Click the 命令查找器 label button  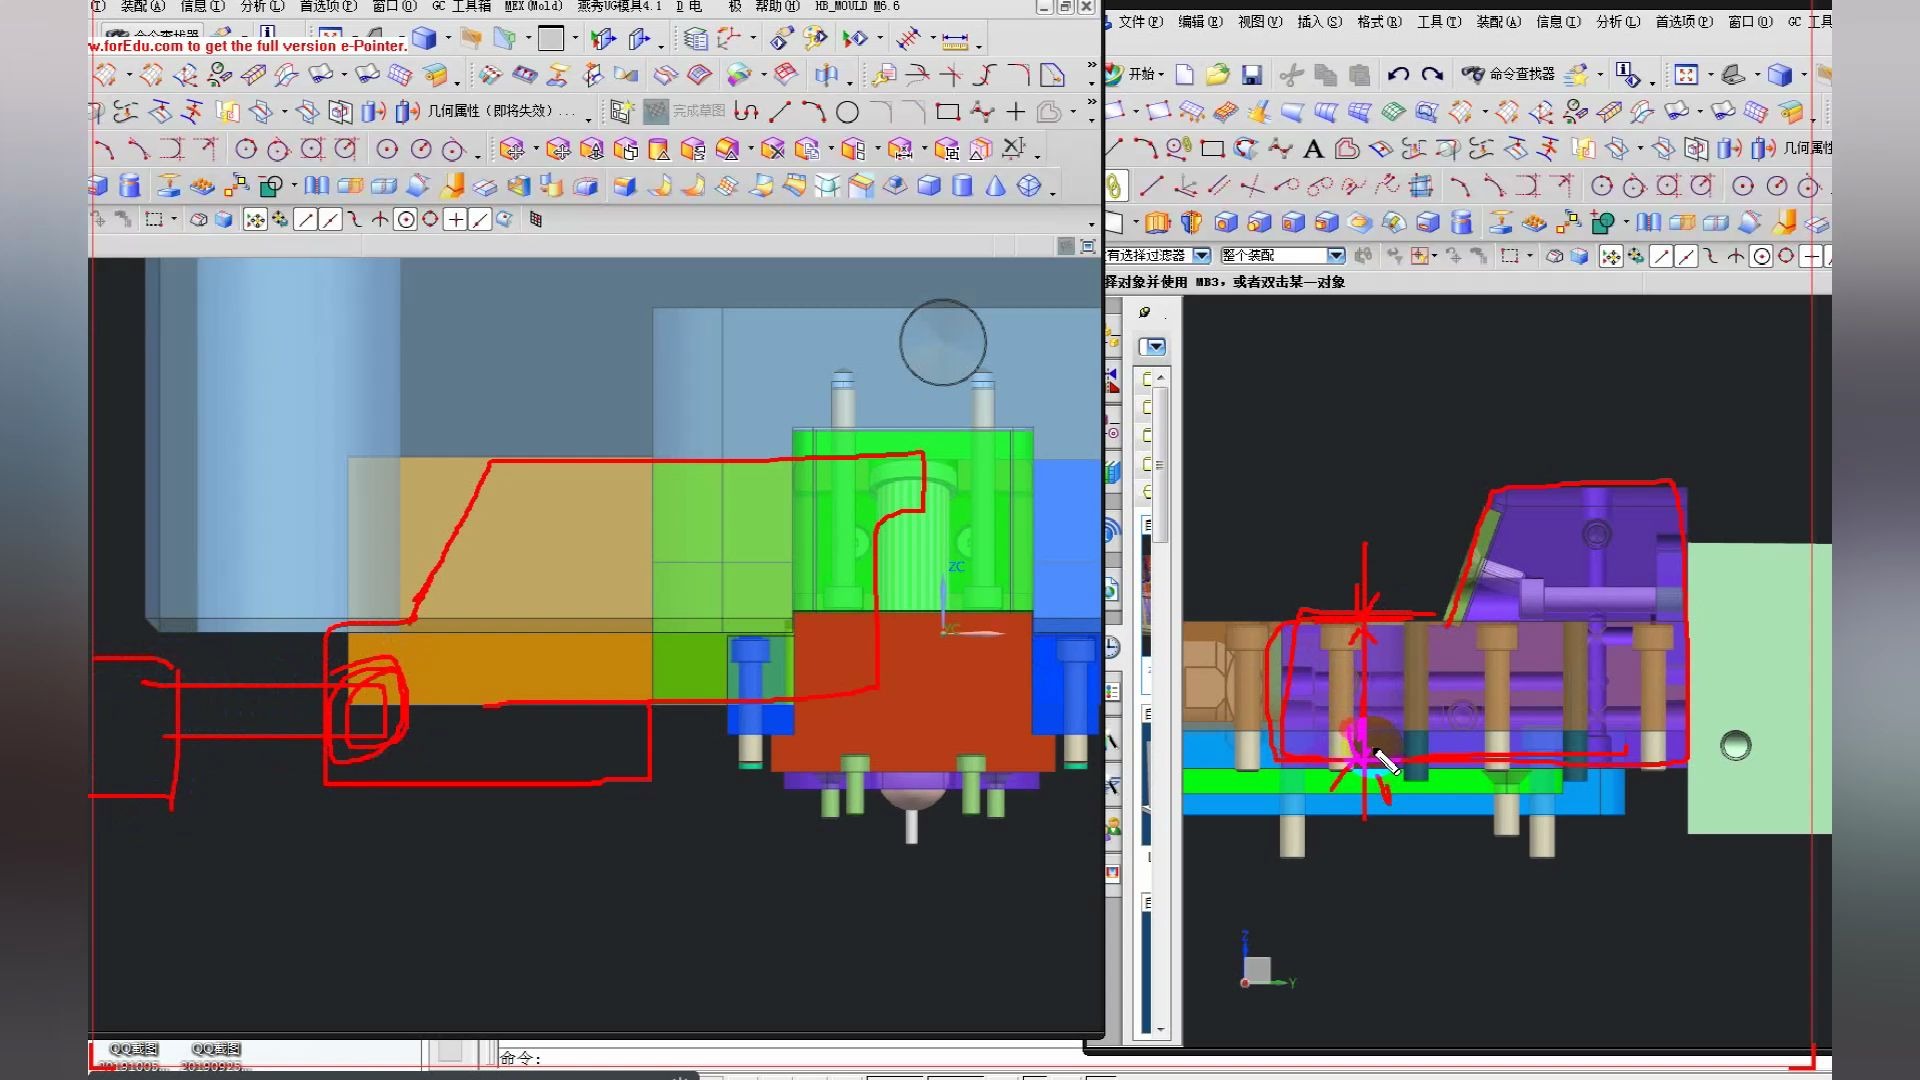click(x=1521, y=75)
